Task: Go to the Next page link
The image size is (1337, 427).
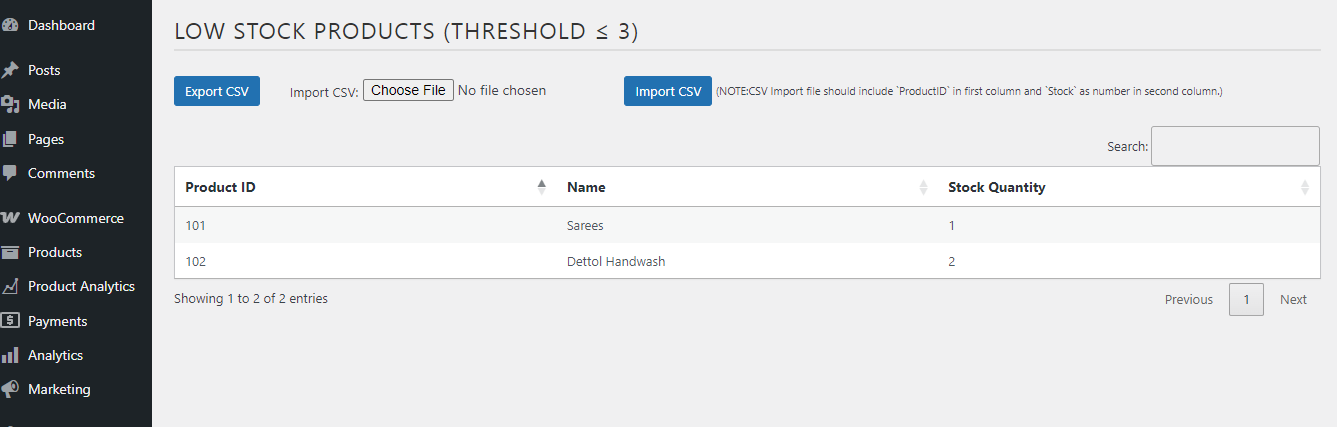Action: (1293, 299)
